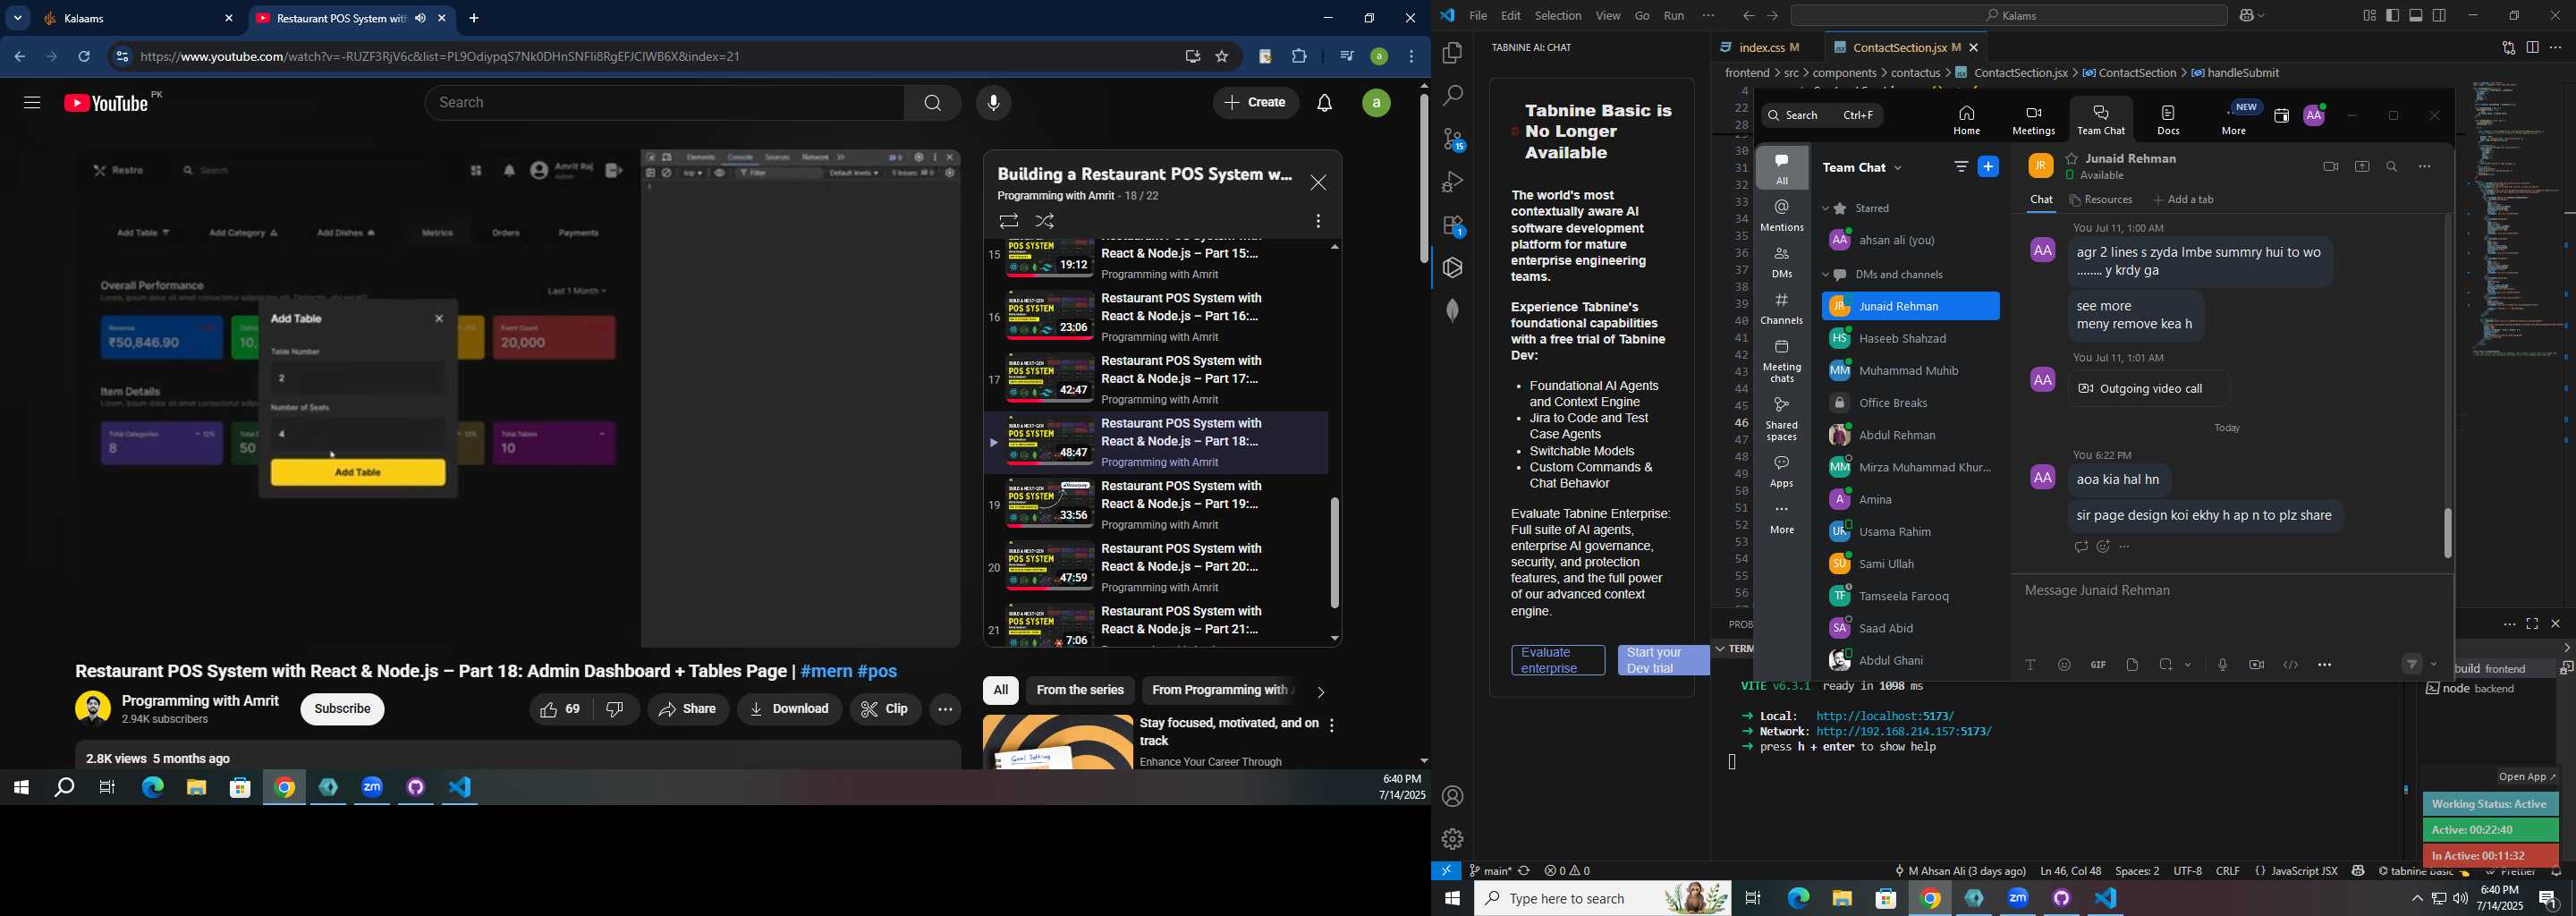Open the emoji picker in Zoom message toolbar
Image resolution: width=2576 pixels, height=916 pixels.
click(x=2064, y=665)
